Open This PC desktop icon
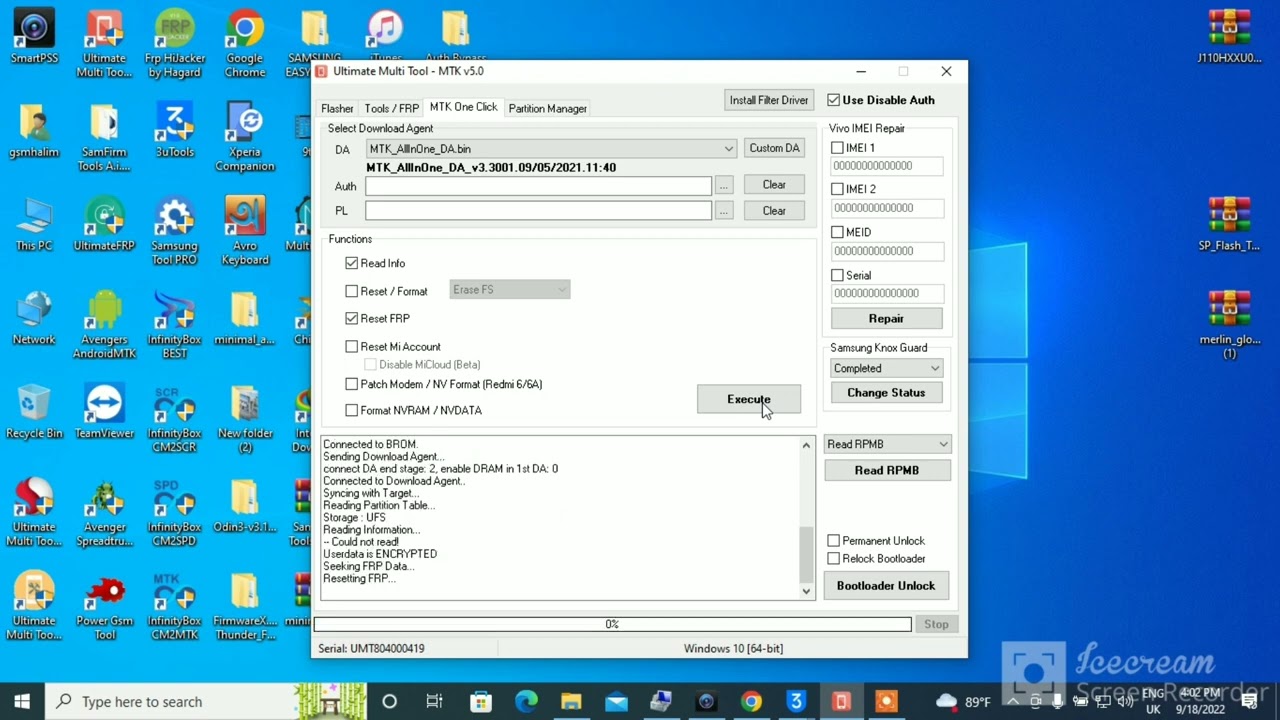 (x=34, y=225)
